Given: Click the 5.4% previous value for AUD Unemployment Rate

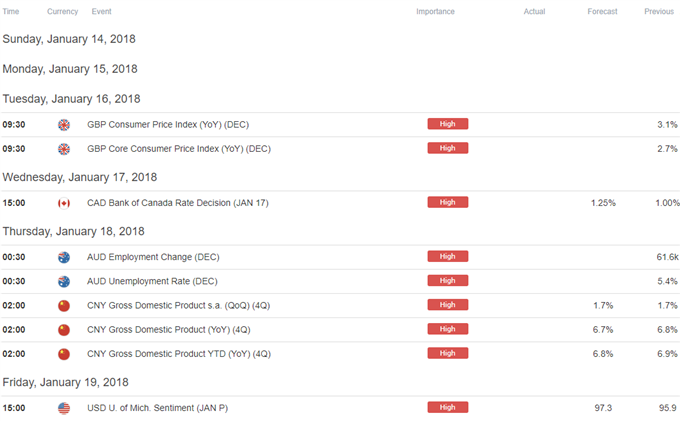Looking at the screenshot, I should pyautogui.click(x=667, y=282).
